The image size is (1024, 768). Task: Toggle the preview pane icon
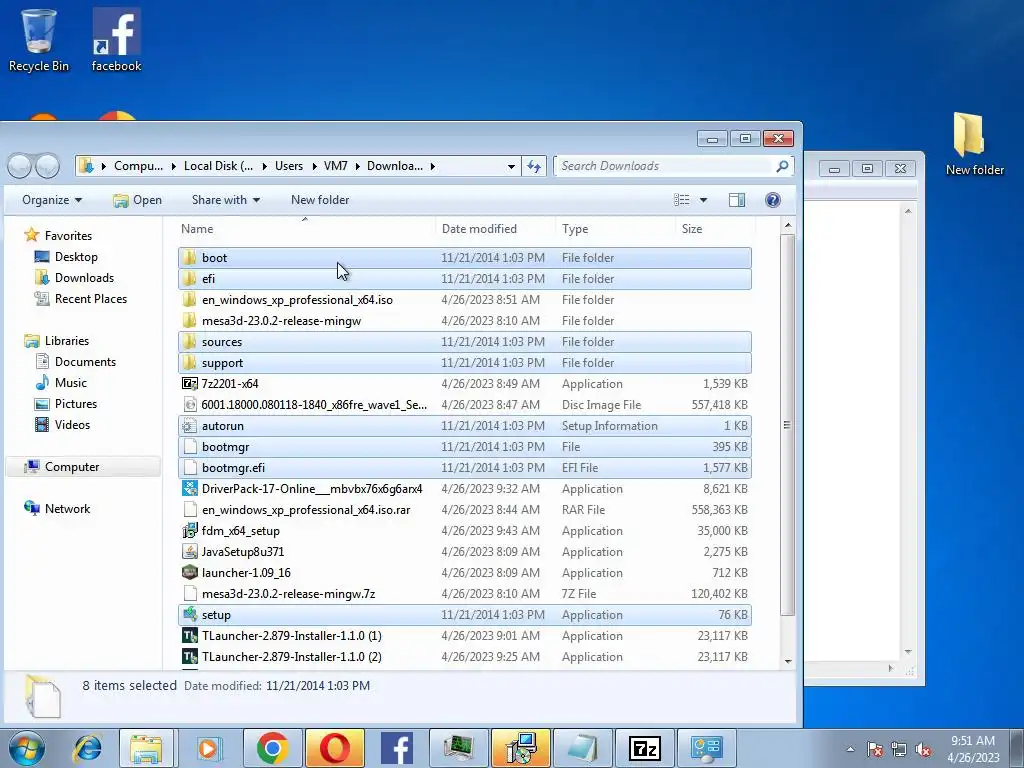(737, 200)
